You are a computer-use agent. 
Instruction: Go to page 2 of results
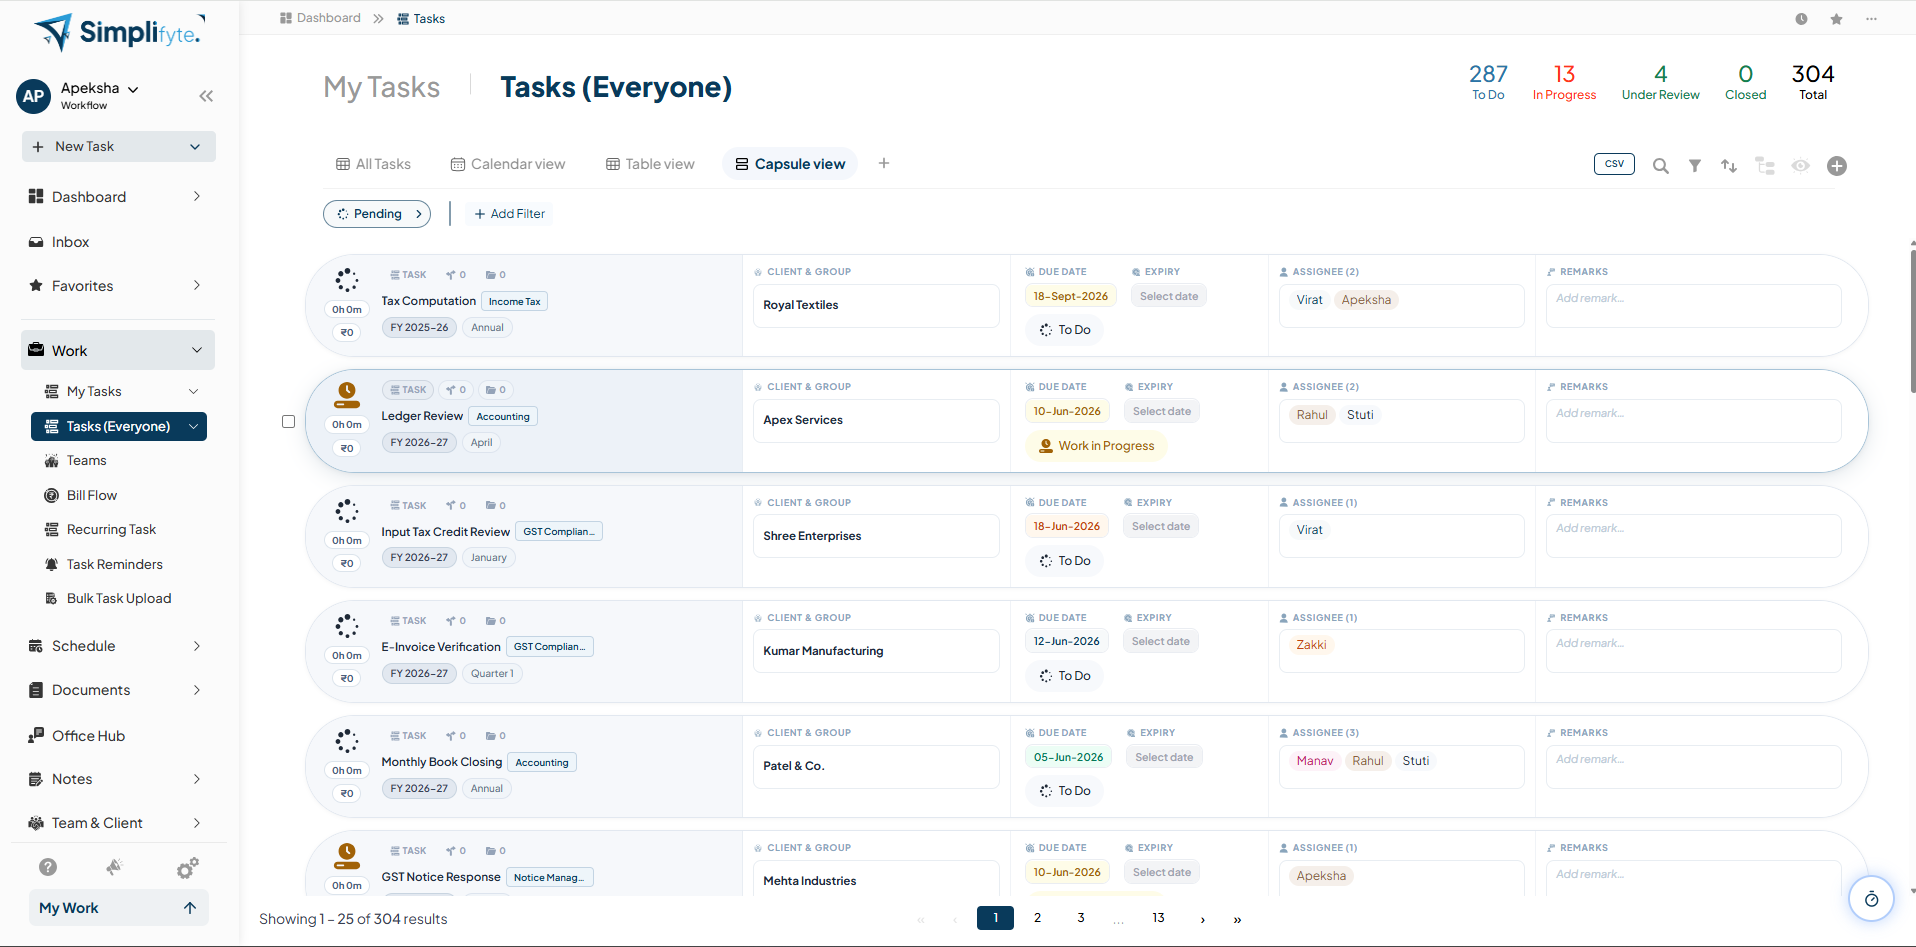click(x=1038, y=918)
